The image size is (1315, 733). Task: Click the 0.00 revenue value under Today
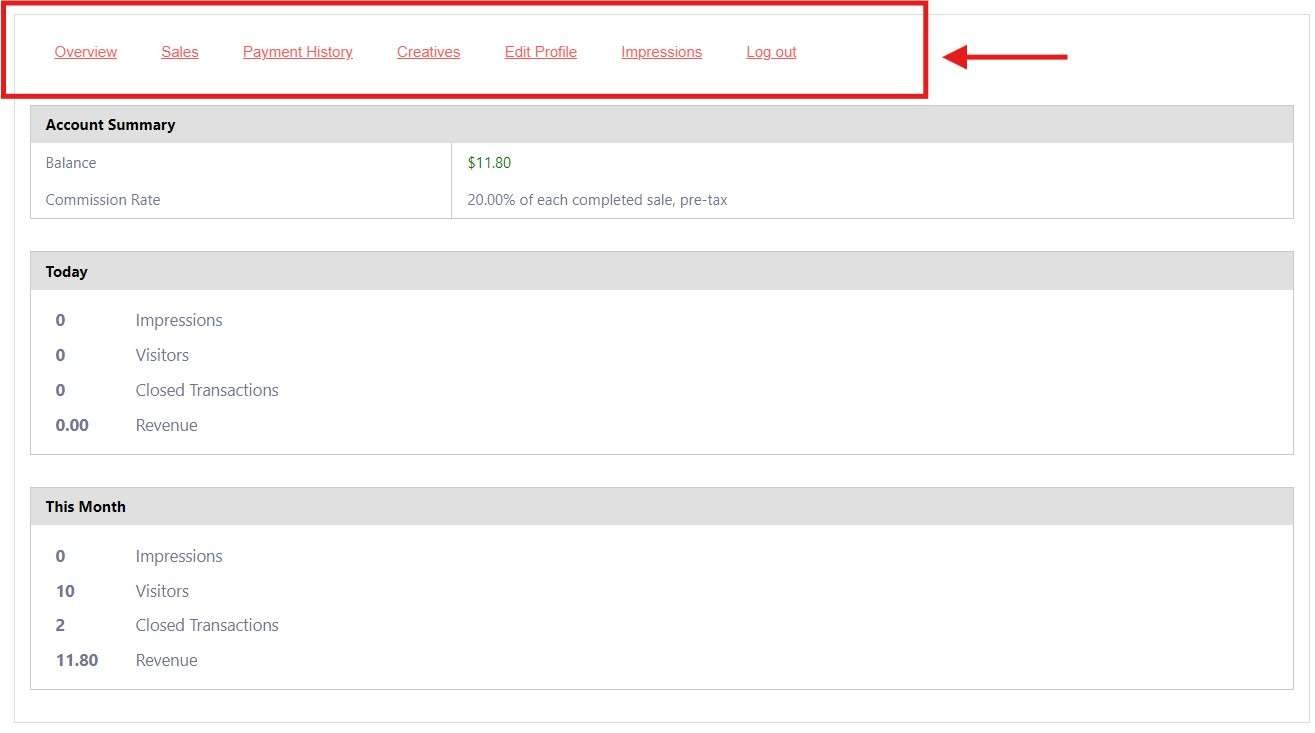(72, 425)
